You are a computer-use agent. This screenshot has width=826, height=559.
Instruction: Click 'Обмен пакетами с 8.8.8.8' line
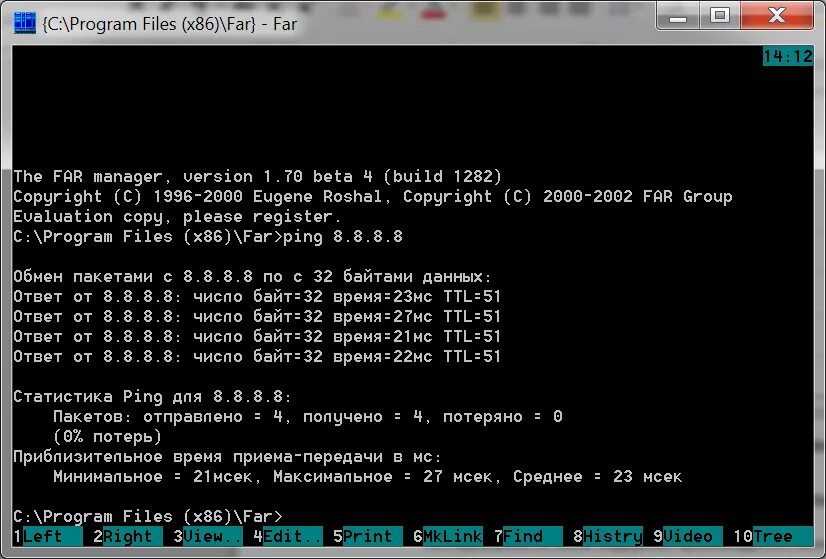pos(252,276)
